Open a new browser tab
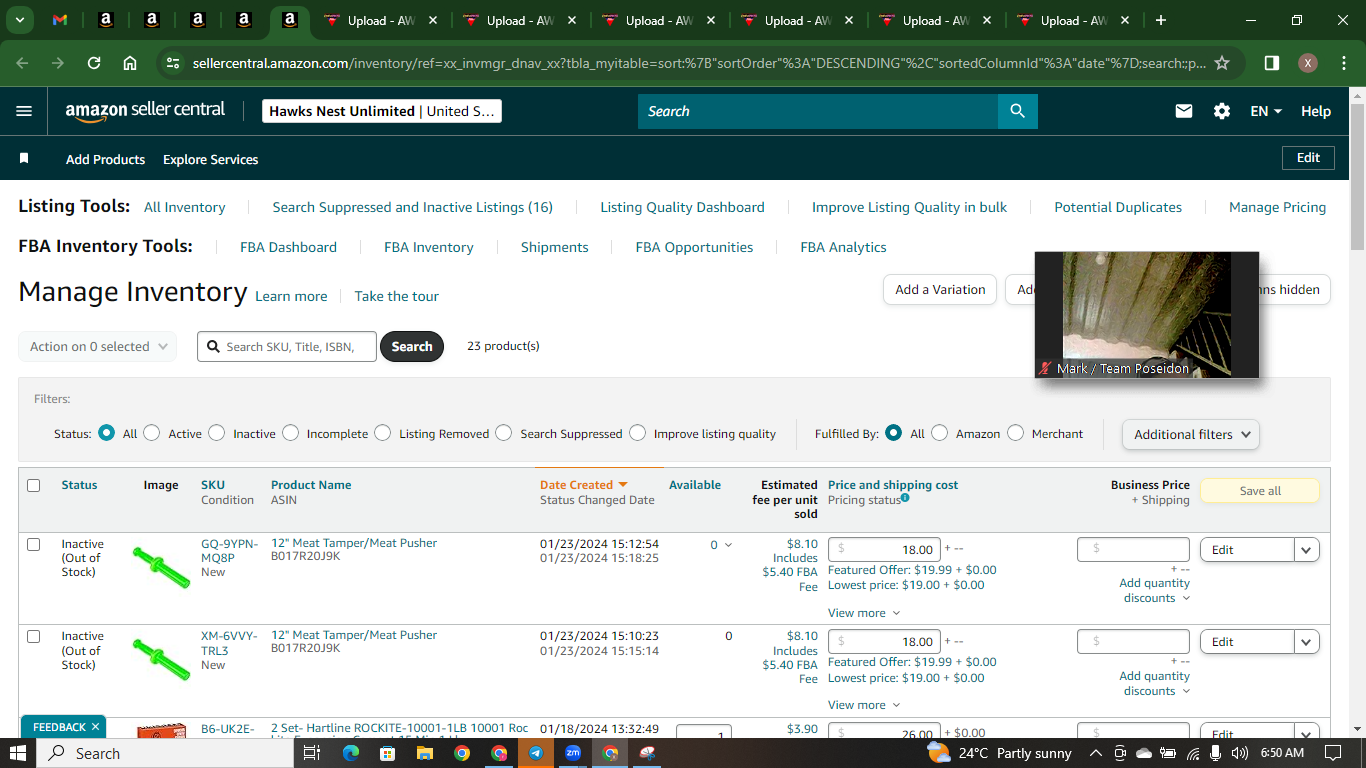 click(x=1161, y=20)
